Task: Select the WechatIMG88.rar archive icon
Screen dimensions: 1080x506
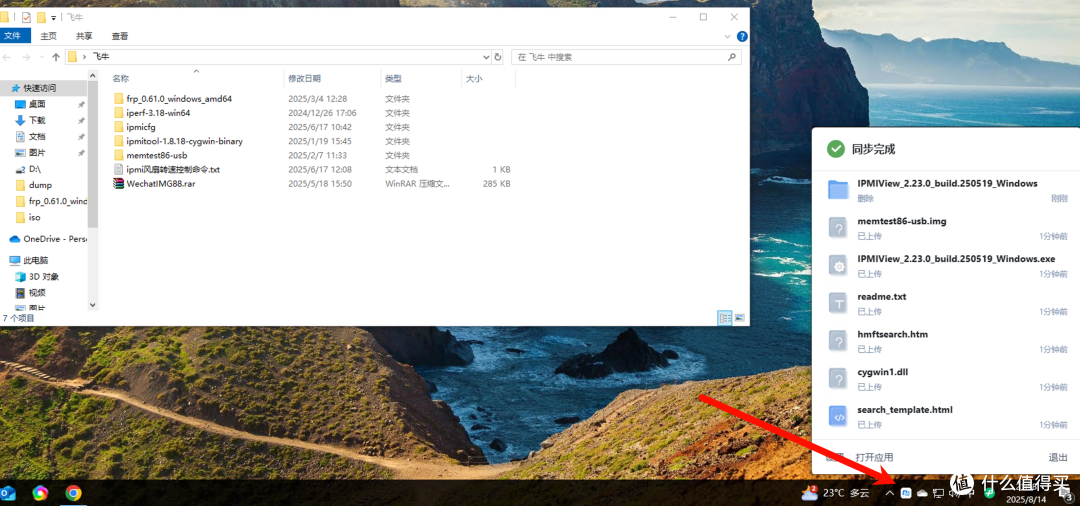Action: pos(119,183)
